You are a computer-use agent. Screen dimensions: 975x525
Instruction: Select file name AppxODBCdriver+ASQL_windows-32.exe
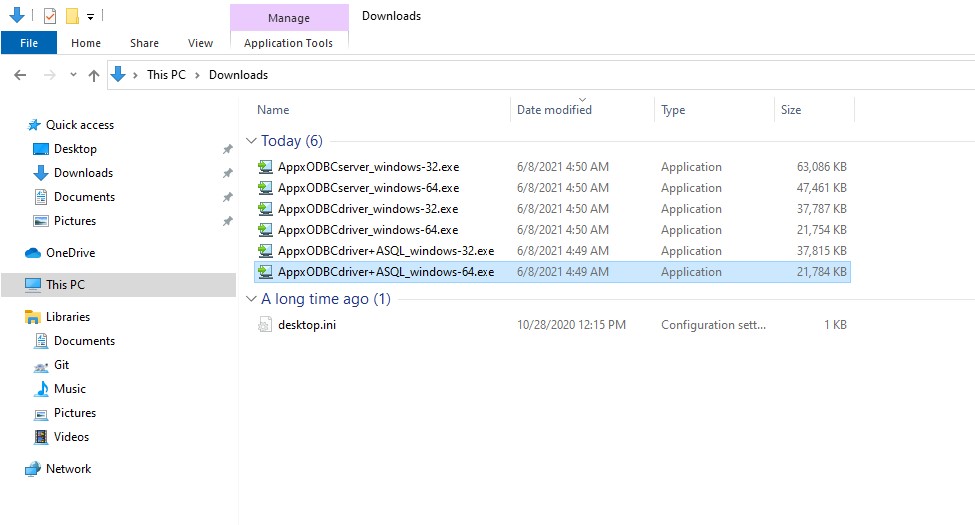point(386,251)
